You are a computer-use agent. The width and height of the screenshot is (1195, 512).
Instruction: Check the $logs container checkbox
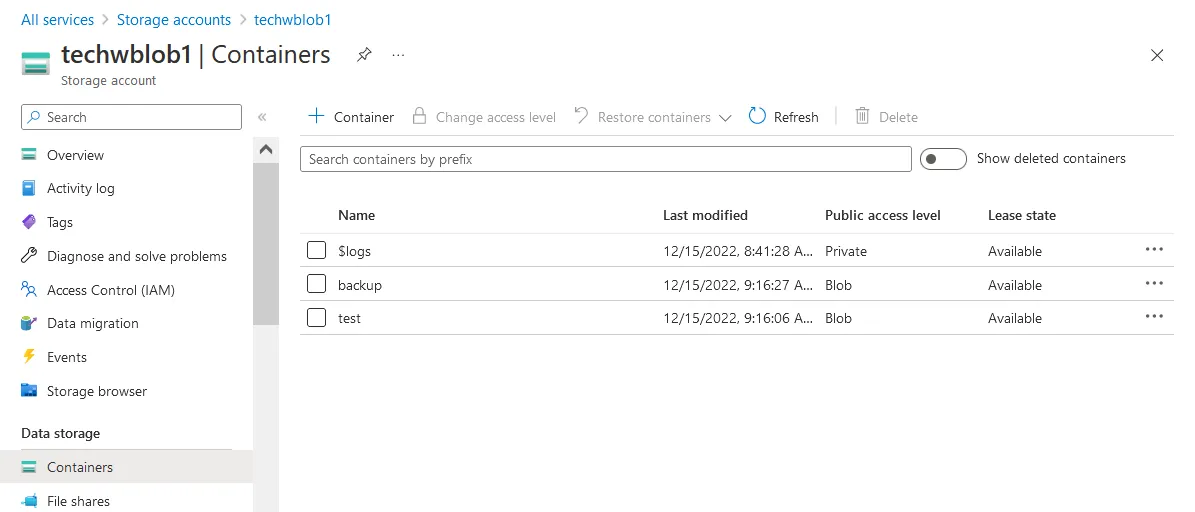point(316,251)
